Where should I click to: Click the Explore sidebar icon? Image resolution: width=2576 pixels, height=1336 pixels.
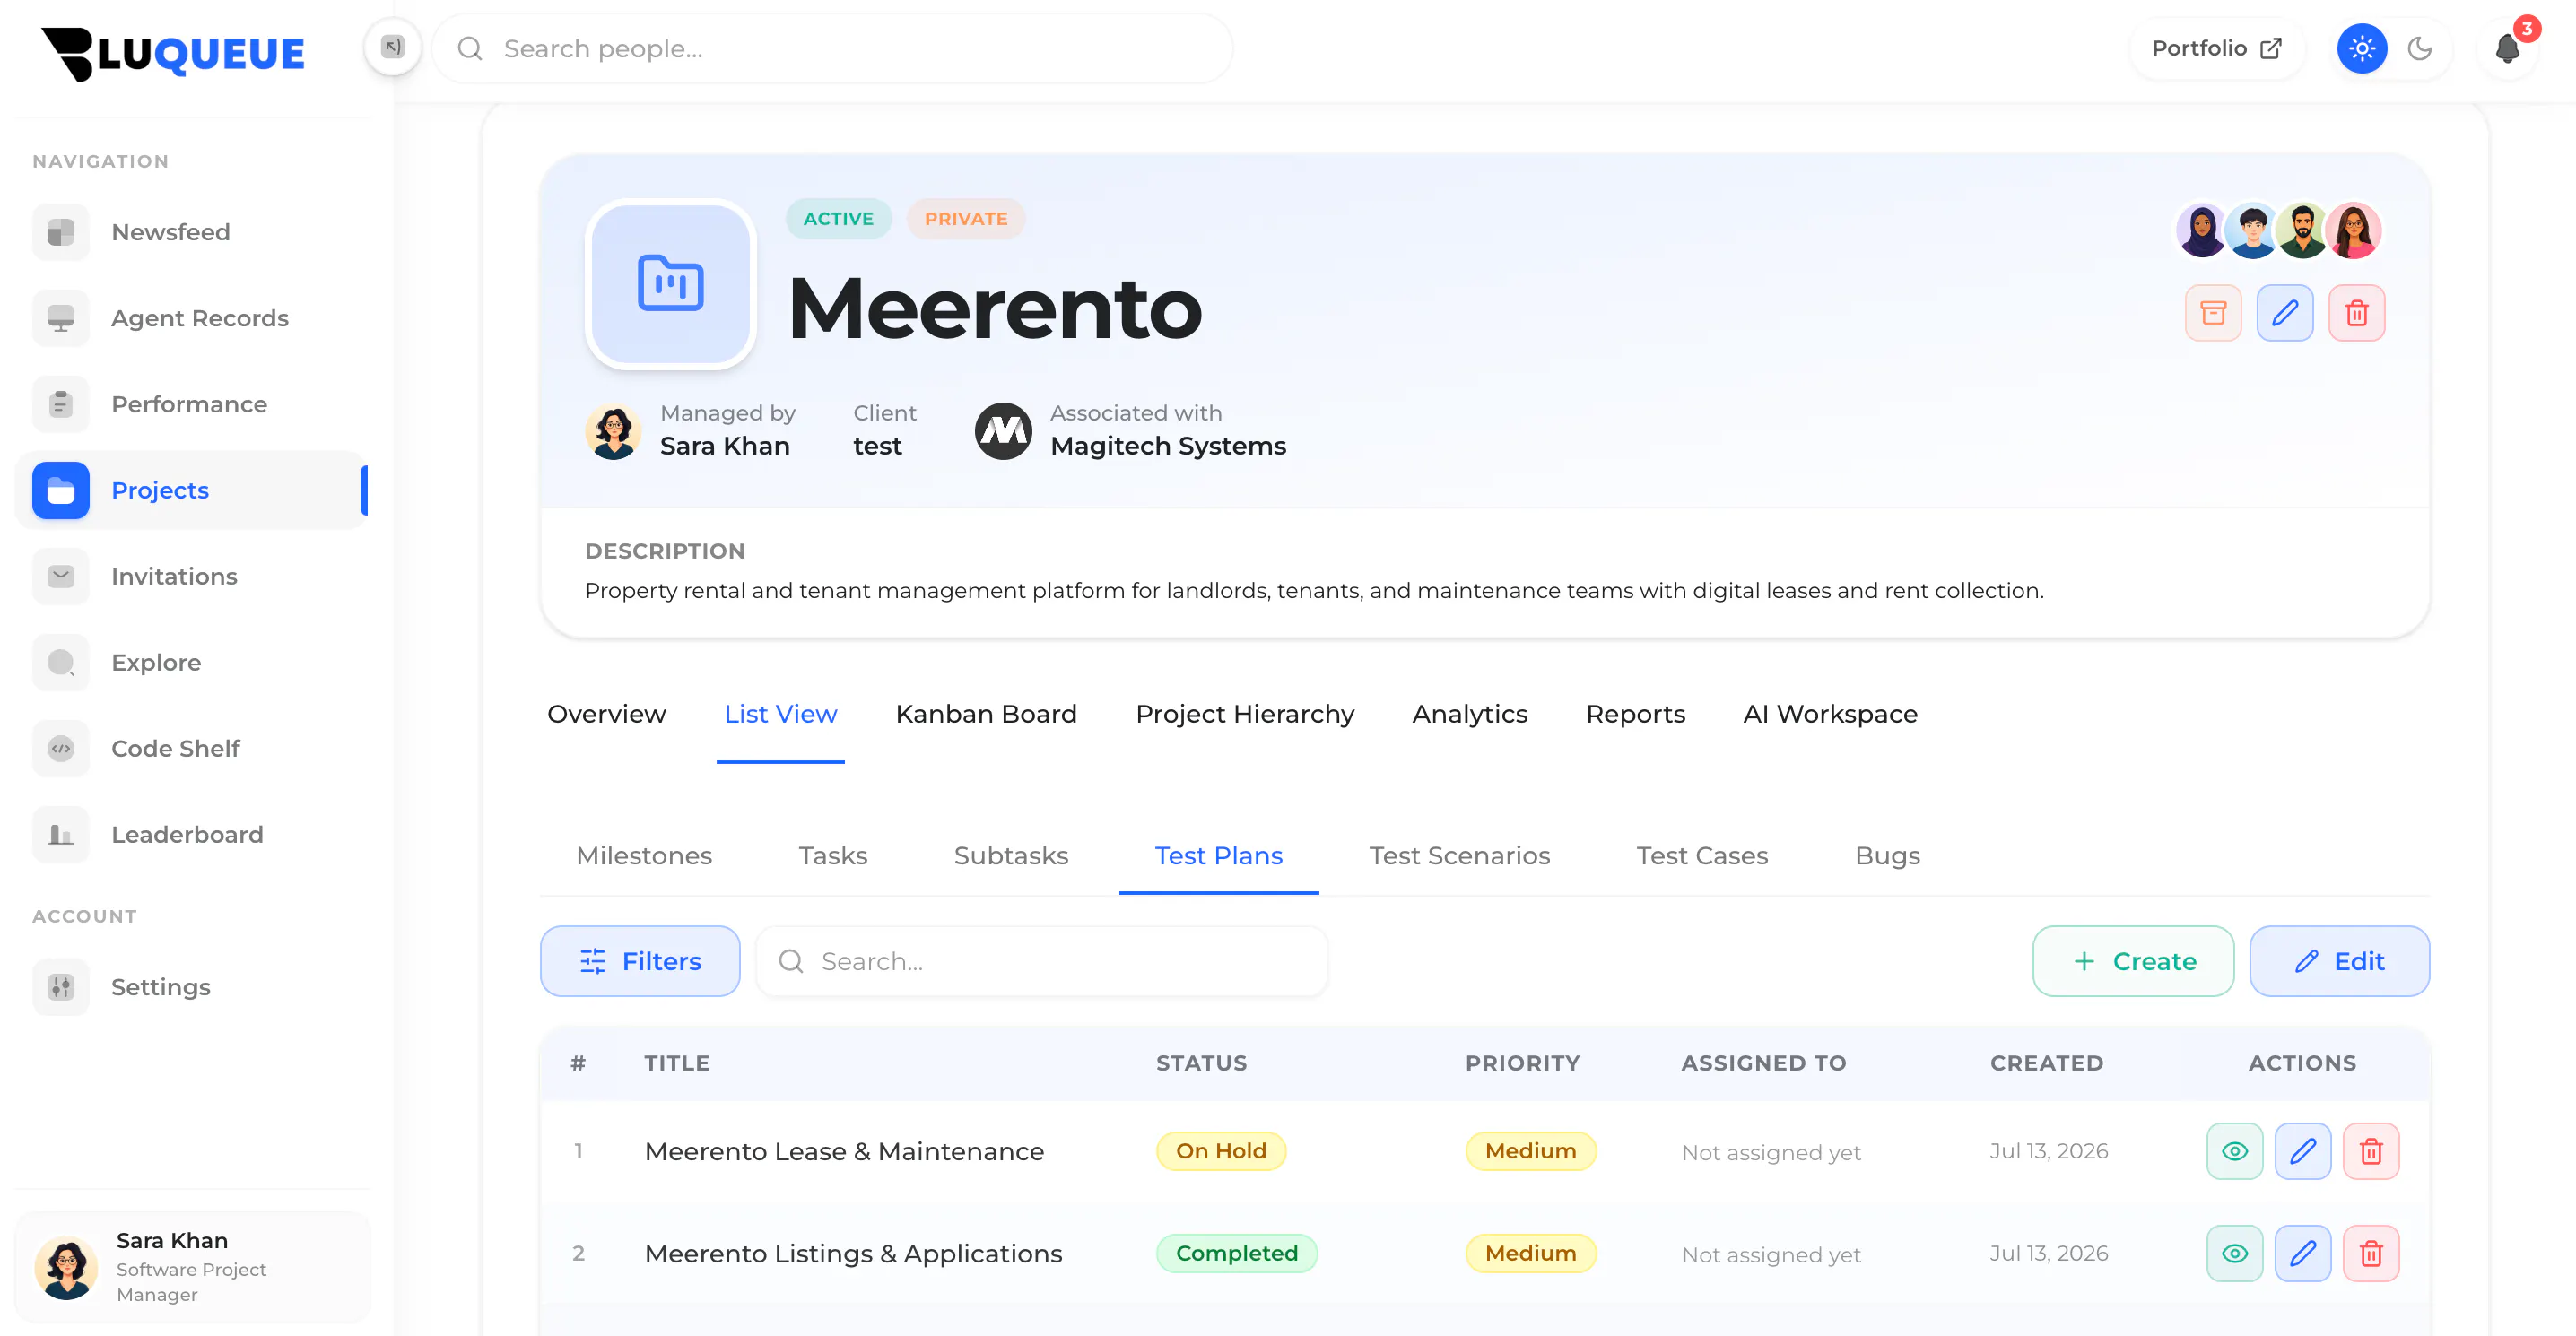(x=61, y=662)
